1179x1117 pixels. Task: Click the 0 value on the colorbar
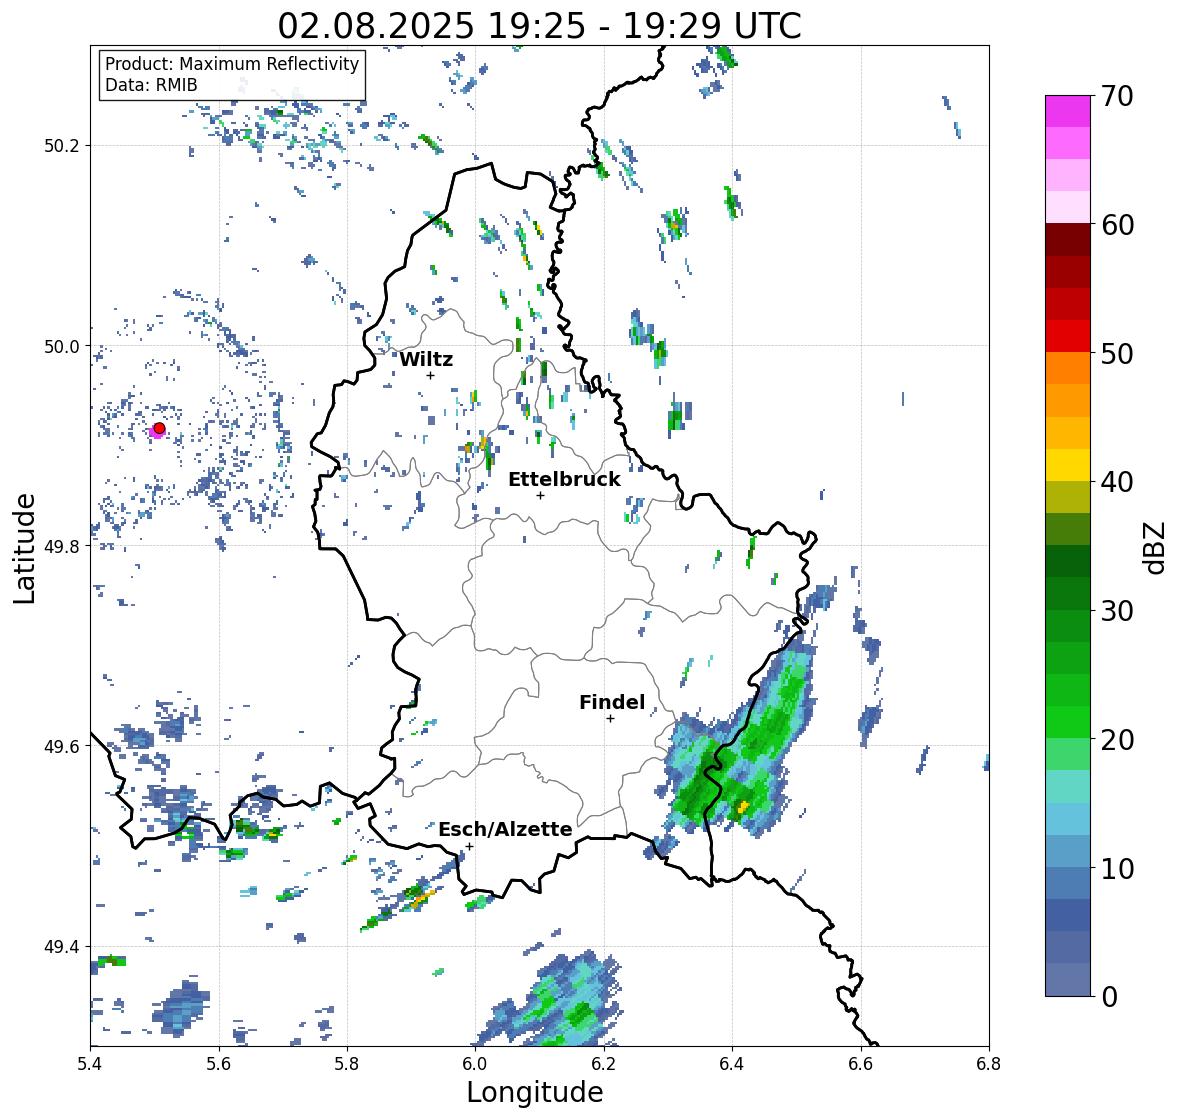[x=1109, y=996]
